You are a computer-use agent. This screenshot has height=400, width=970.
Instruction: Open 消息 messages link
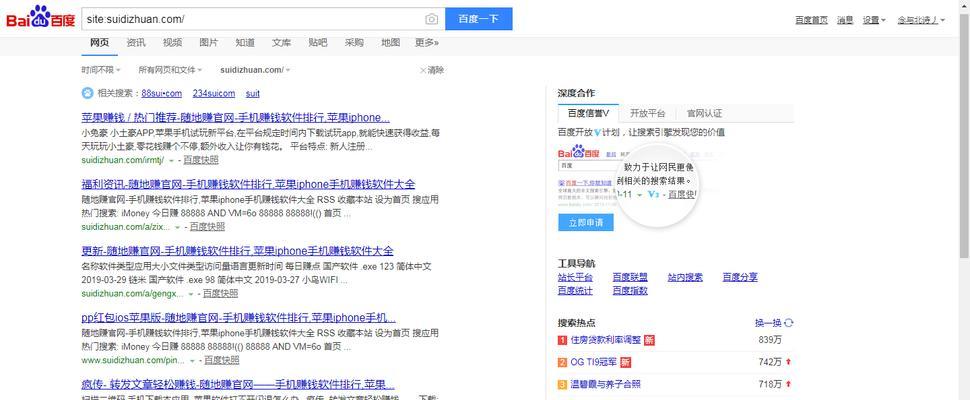coord(845,20)
